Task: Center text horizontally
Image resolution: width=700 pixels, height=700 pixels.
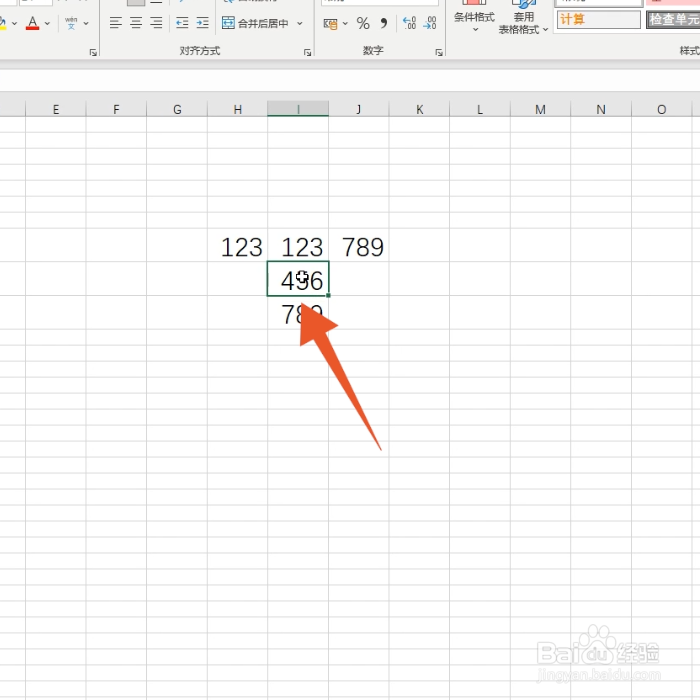Action: click(136, 23)
